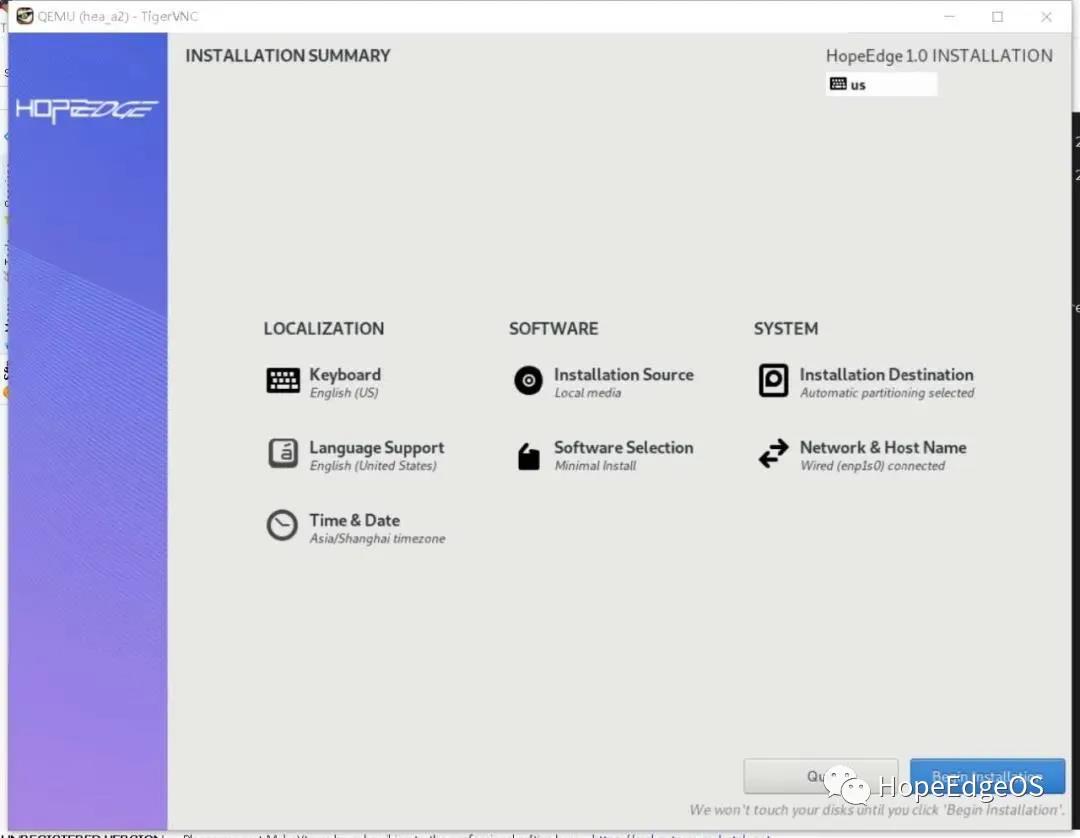This screenshot has height=838, width=1080.
Task: Click the Language Support icon
Action: pos(283,453)
